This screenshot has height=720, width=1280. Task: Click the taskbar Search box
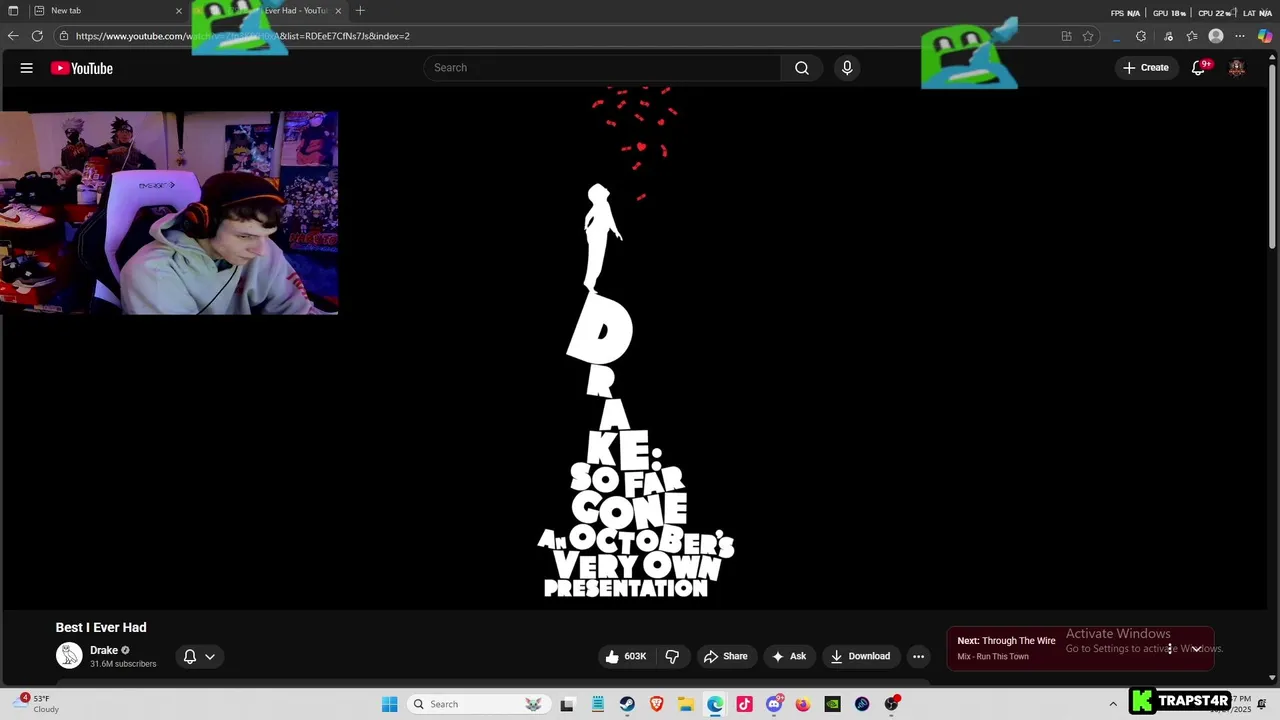point(479,704)
